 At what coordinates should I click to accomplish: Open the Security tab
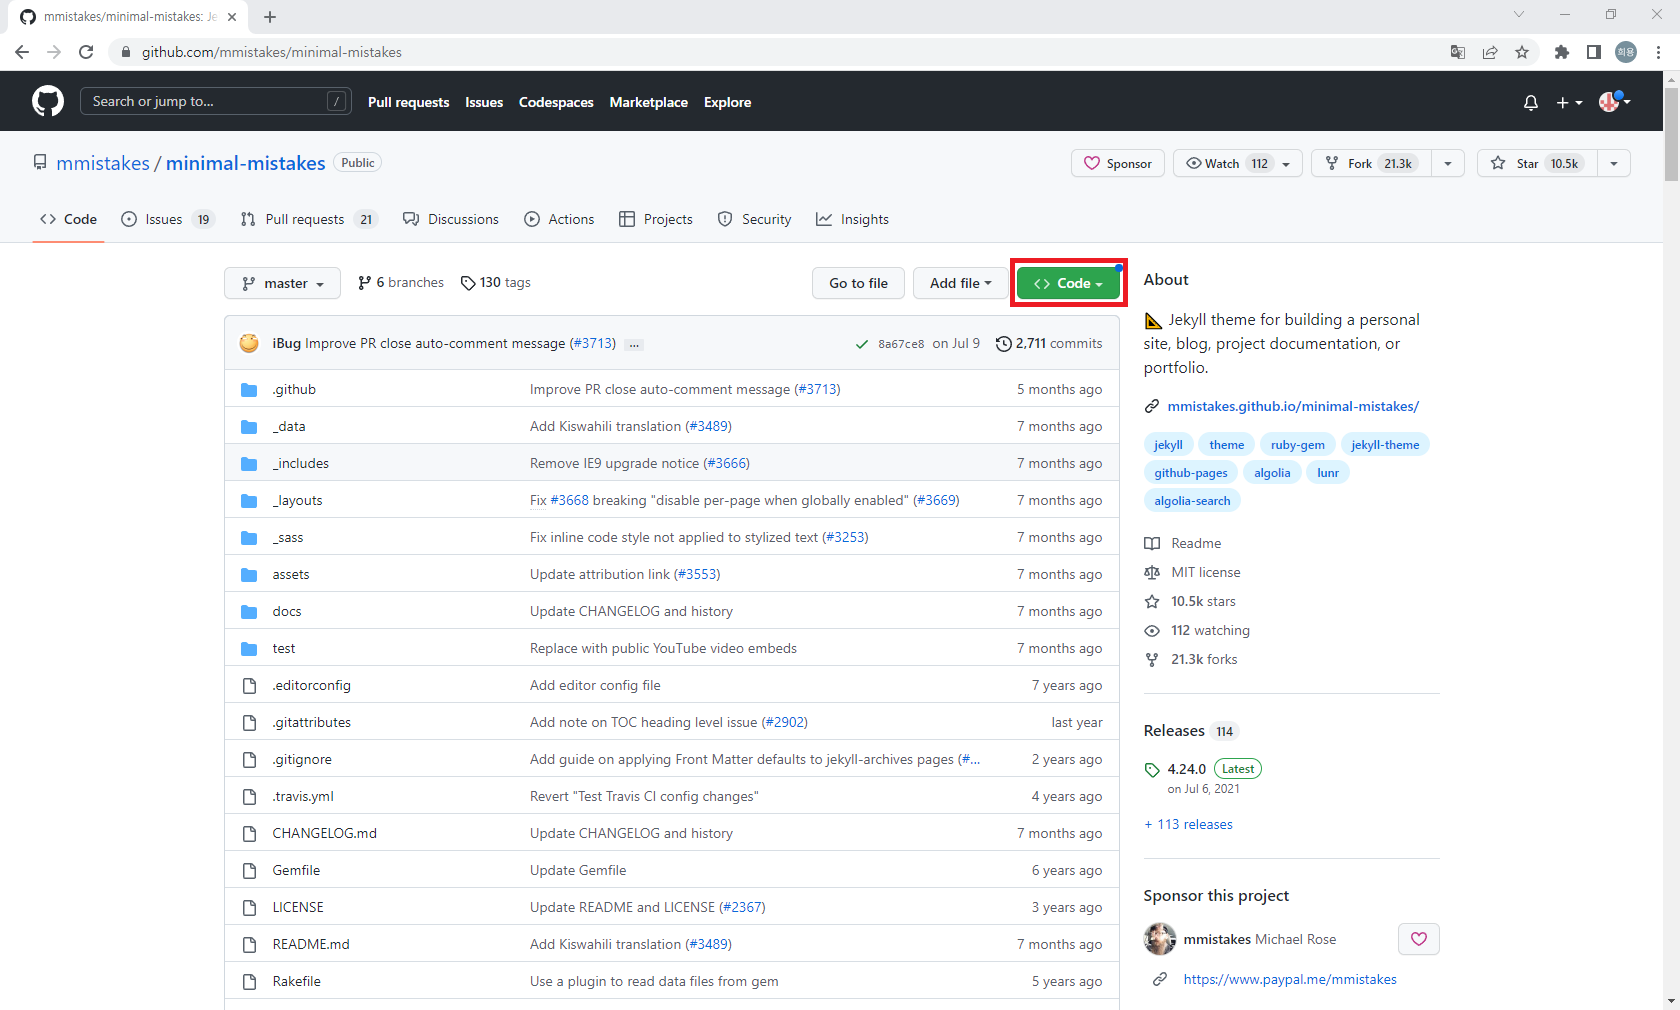point(754,219)
